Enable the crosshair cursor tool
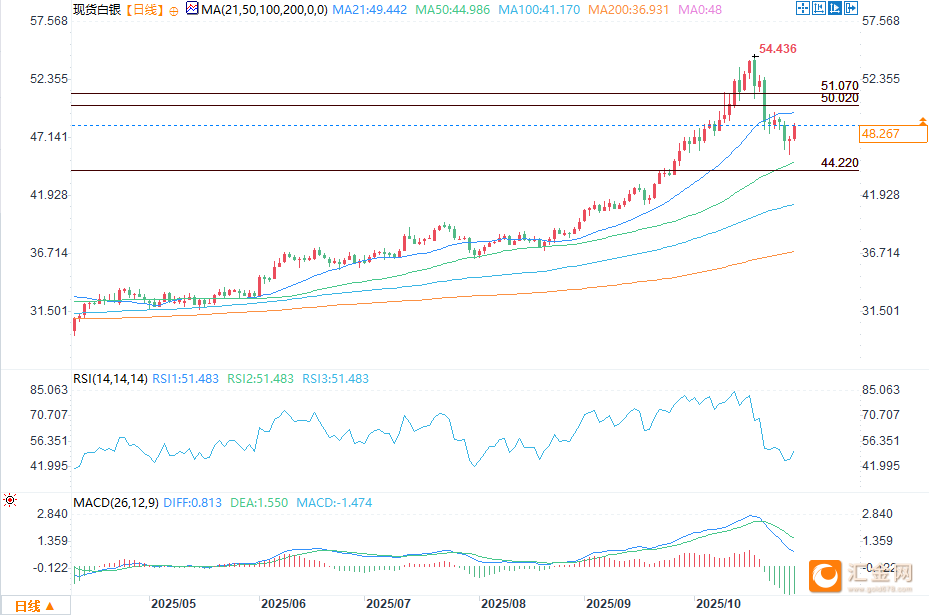This screenshot has width=929, height=615. point(803,8)
